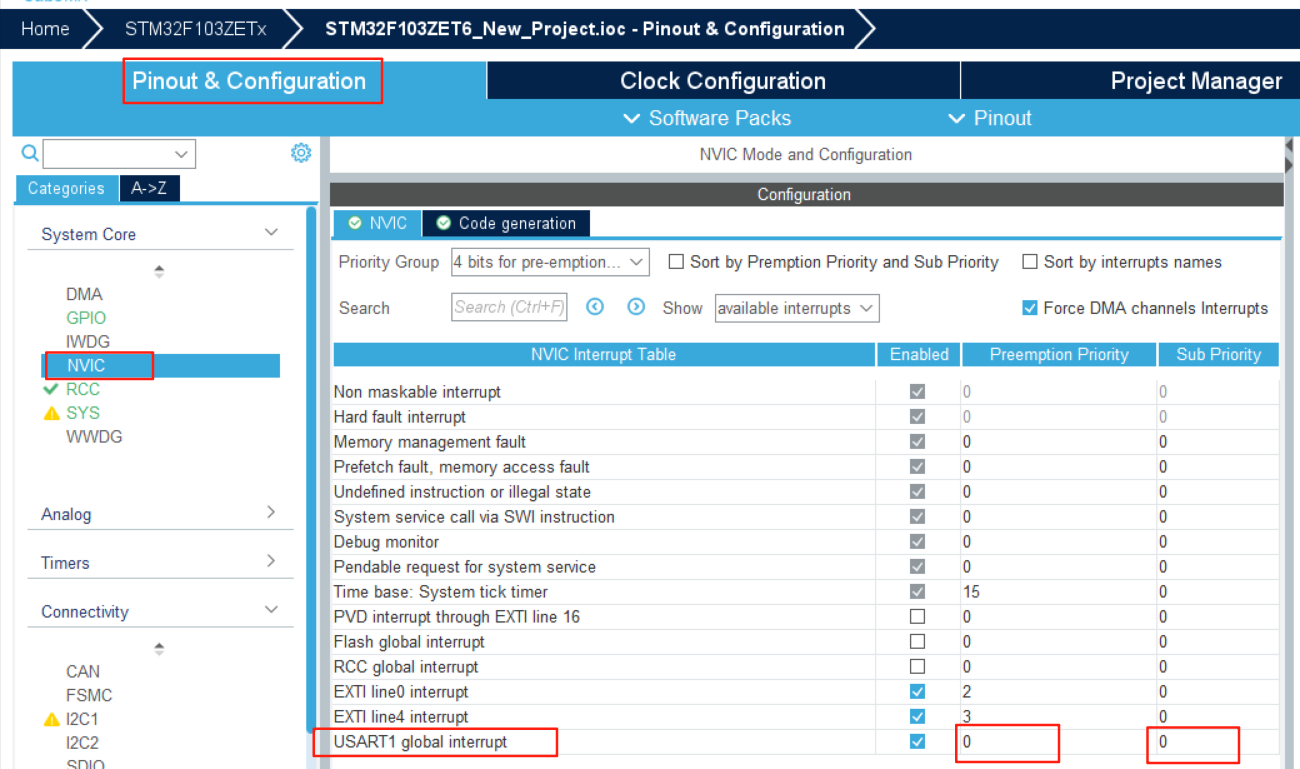Uncheck Force DMA channels Interrupts
The image size is (1300, 769).
[1029, 308]
